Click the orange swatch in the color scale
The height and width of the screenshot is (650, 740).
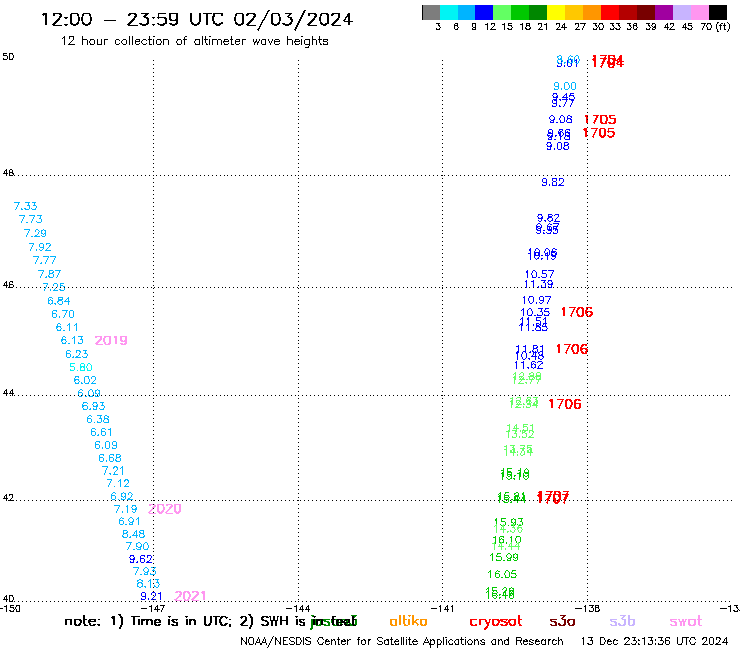click(x=592, y=12)
